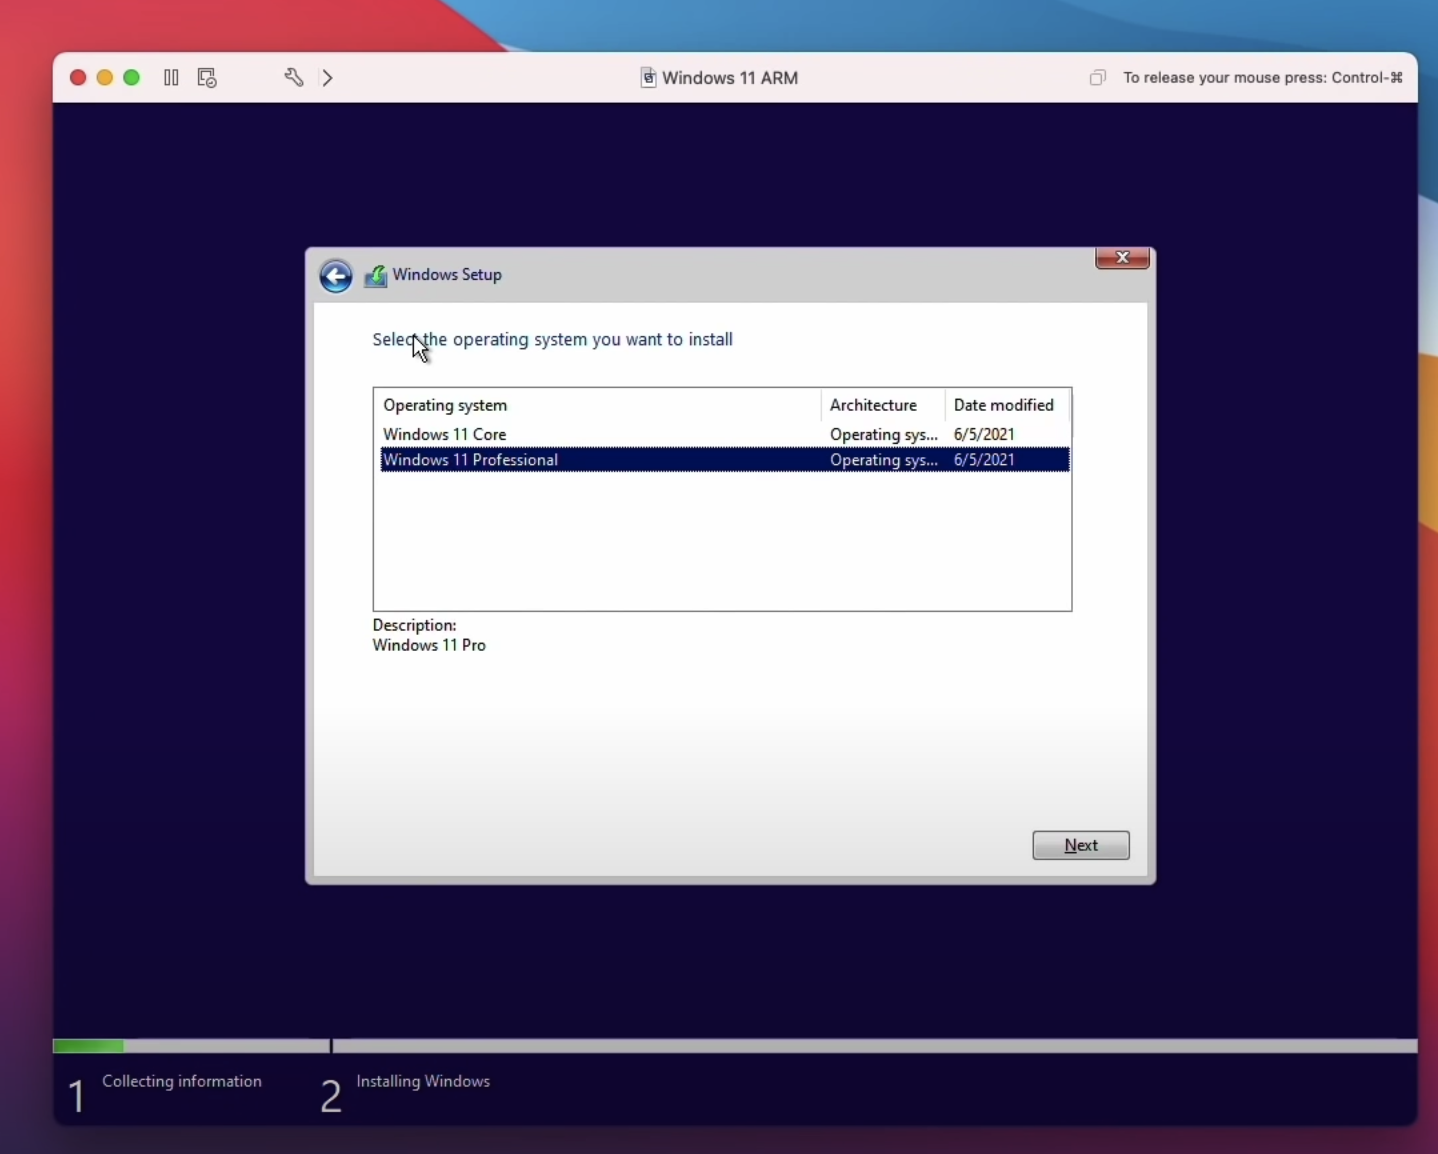1438x1154 pixels.
Task: Click the 'To release your mouse' hint text
Action: pos(1263,77)
